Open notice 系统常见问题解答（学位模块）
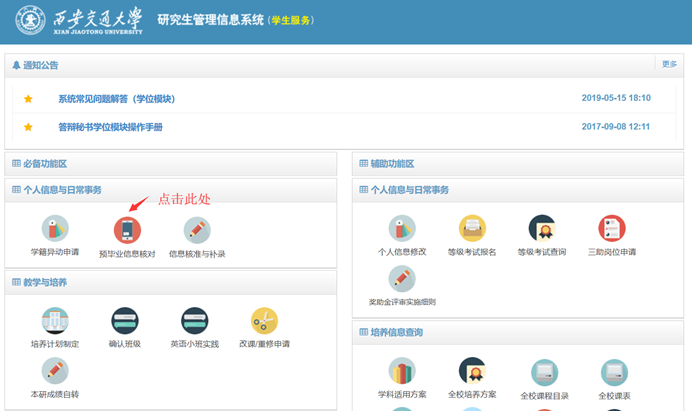Viewport: 692px width, 411px height. point(116,99)
